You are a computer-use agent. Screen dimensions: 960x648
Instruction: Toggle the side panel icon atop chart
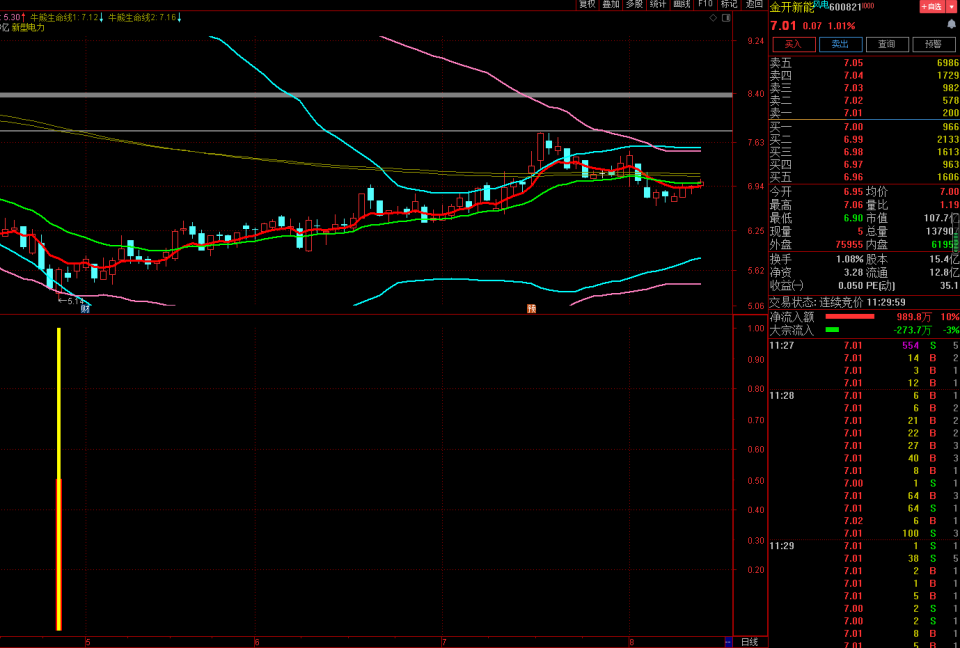point(726,18)
